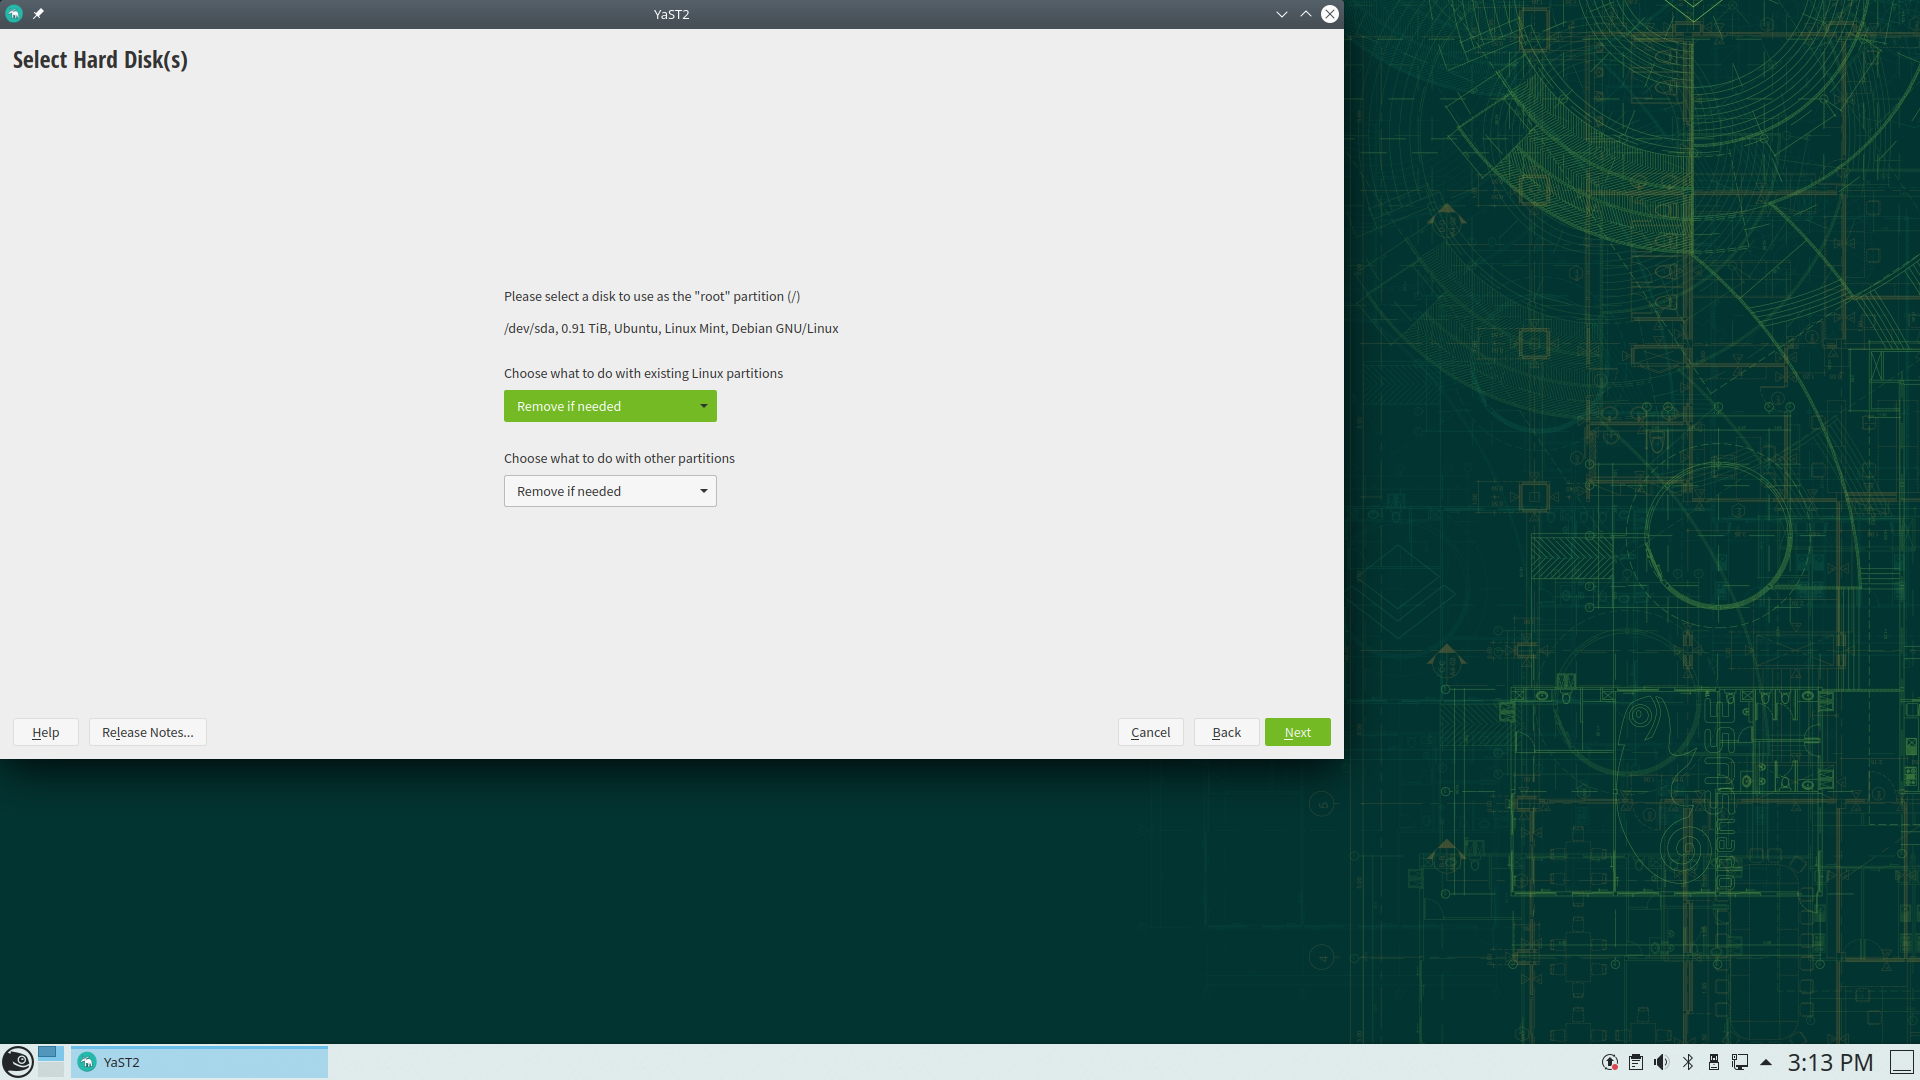This screenshot has height=1080, width=1920.
Task: Open the Help dialog
Action: [46, 732]
